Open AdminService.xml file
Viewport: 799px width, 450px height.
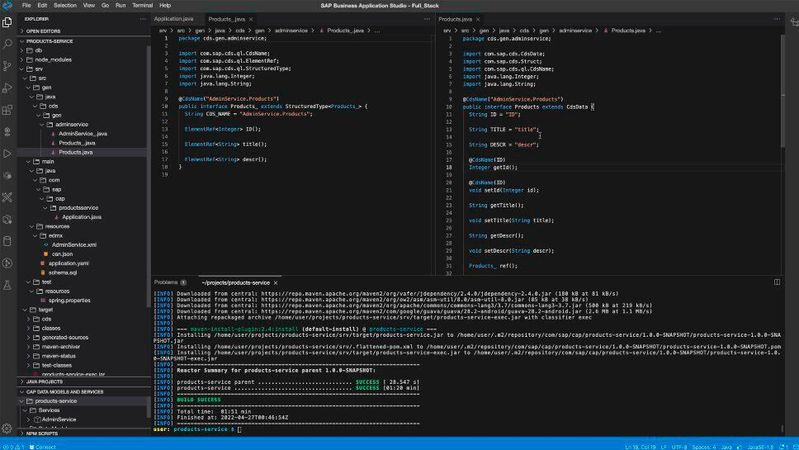coord(74,245)
